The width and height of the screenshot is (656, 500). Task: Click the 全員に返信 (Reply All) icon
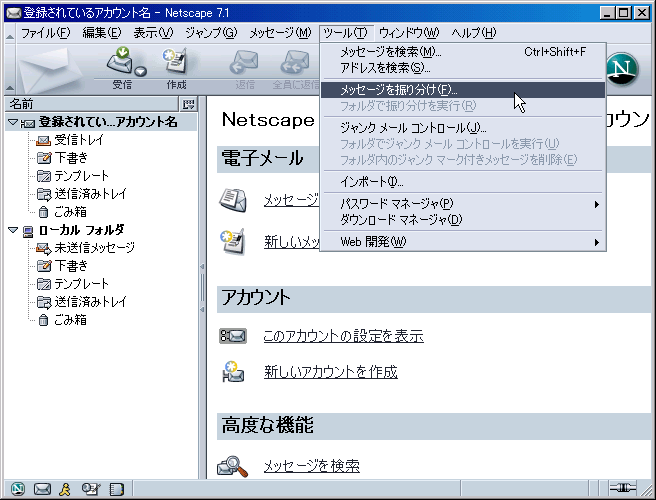(x=295, y=62)
